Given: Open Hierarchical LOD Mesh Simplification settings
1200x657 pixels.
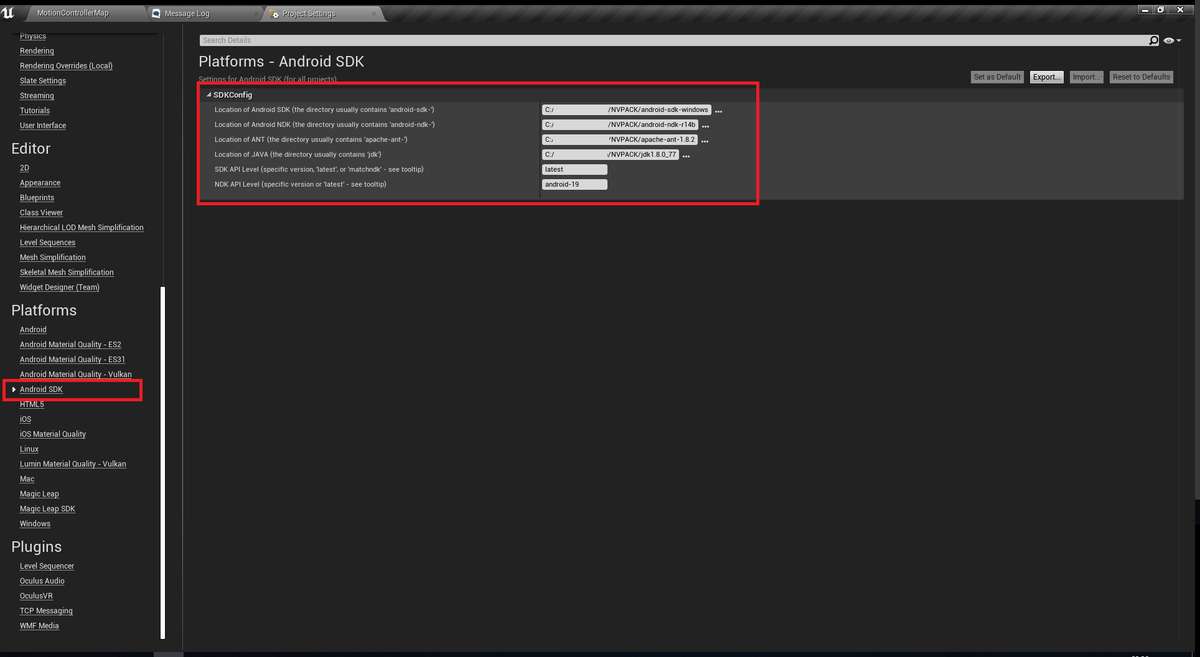Looking at the screenshot, I should (82, 228).
